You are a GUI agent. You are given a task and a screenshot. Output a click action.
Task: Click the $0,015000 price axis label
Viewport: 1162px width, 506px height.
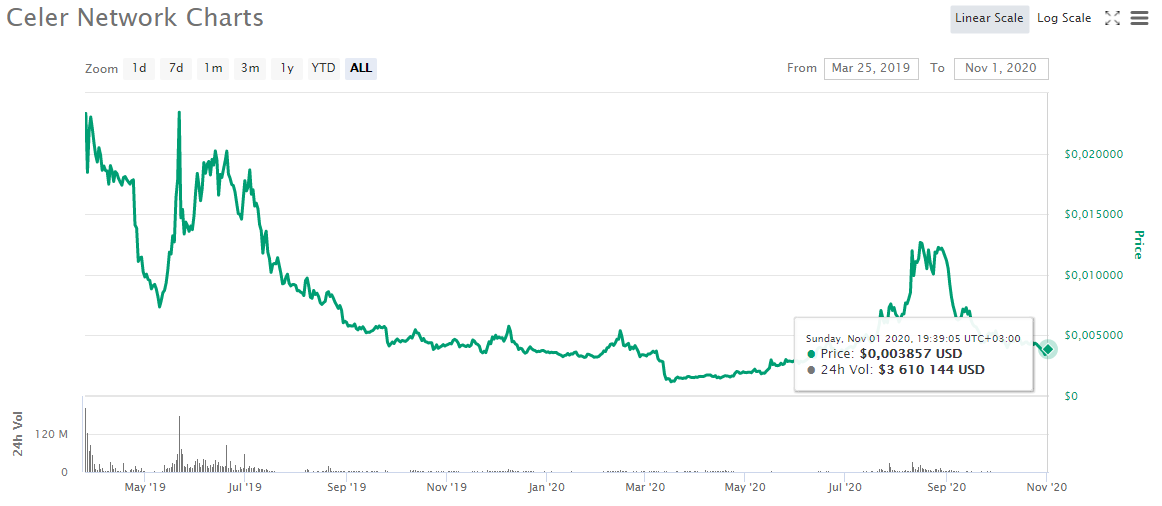(x=1094, y=214)
